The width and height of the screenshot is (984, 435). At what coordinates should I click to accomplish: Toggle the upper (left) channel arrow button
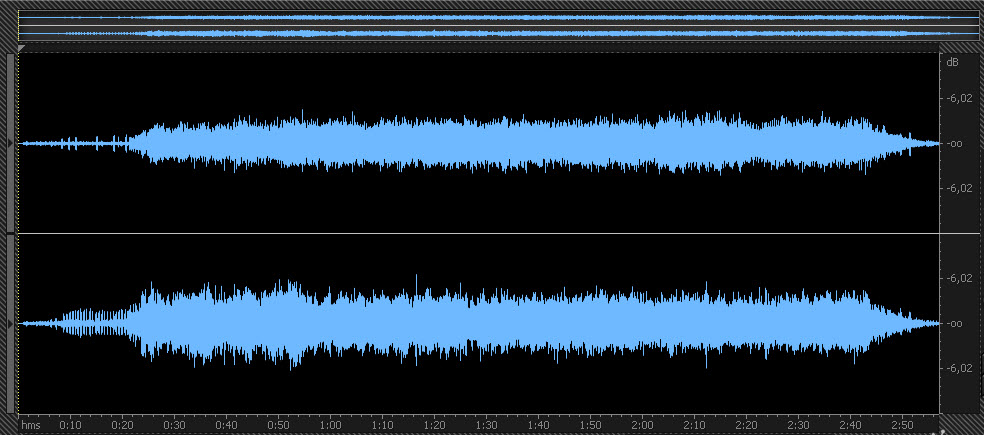[10, 143]
